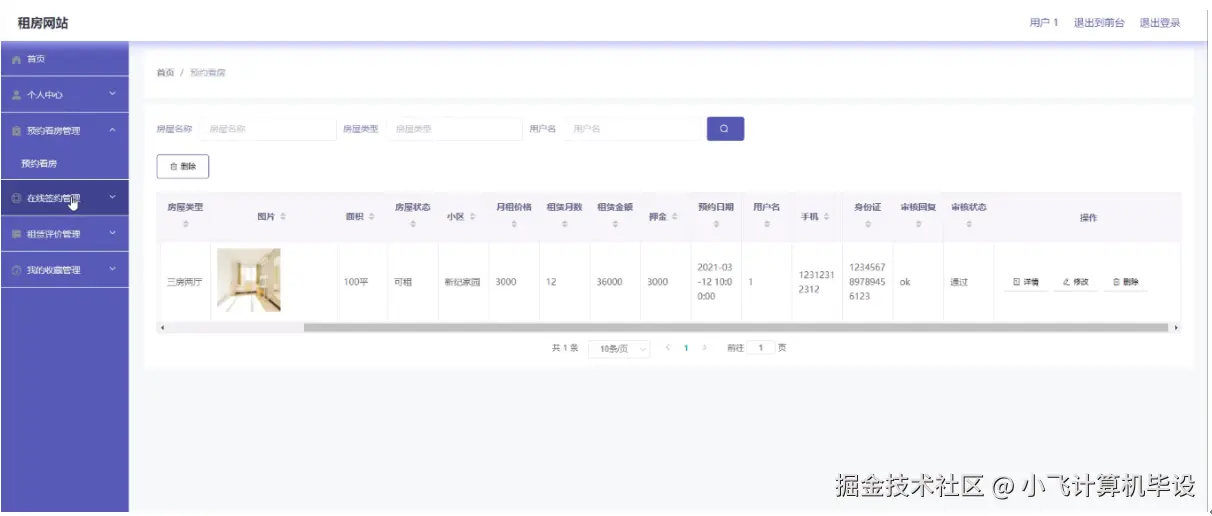Sort by 身份证 column arrows
The height and width of the screenshot is (516, 1212).
[867, 225]
